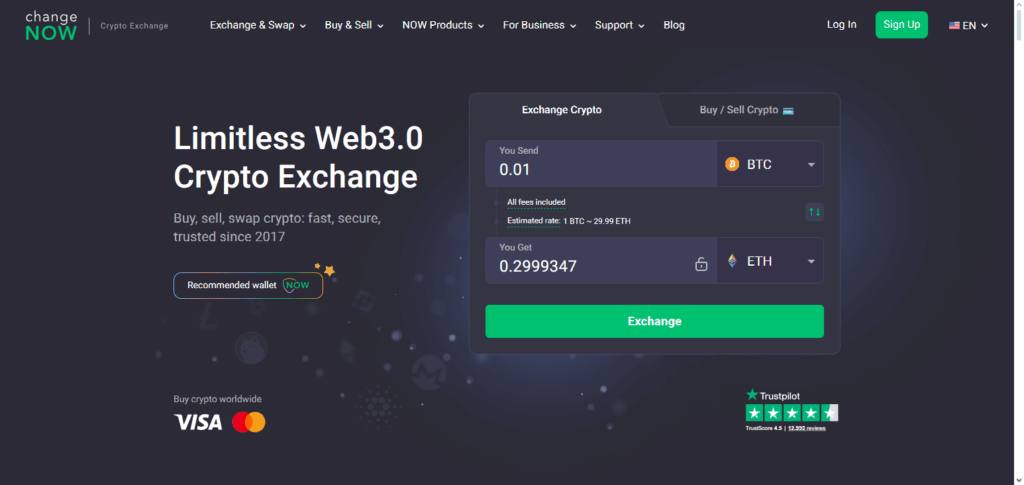Click the Buy crypto worldwide text
The image size is (1024, 485).
tap(217, 399)
